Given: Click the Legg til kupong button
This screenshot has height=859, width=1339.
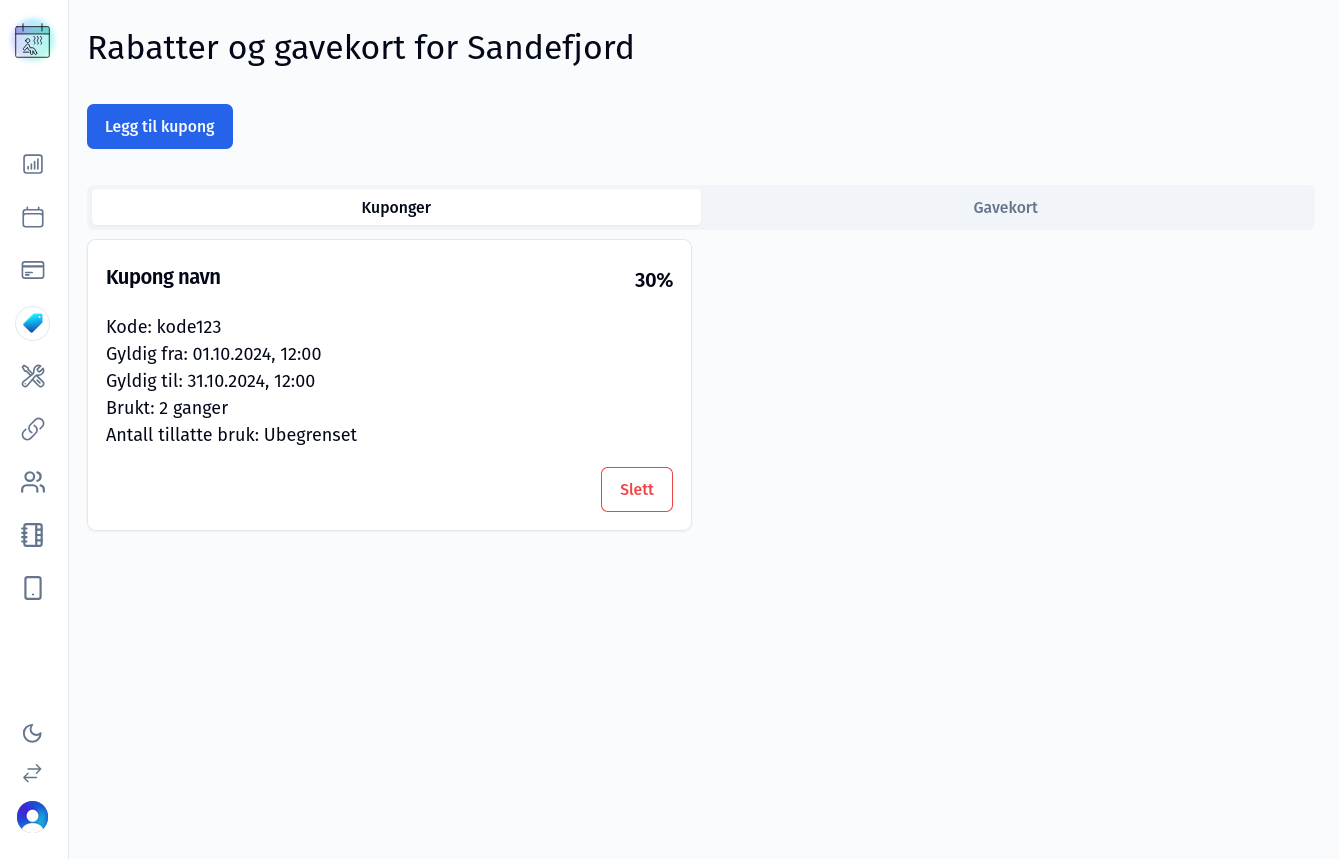Looking at the screenshot, I should point(160,127).
